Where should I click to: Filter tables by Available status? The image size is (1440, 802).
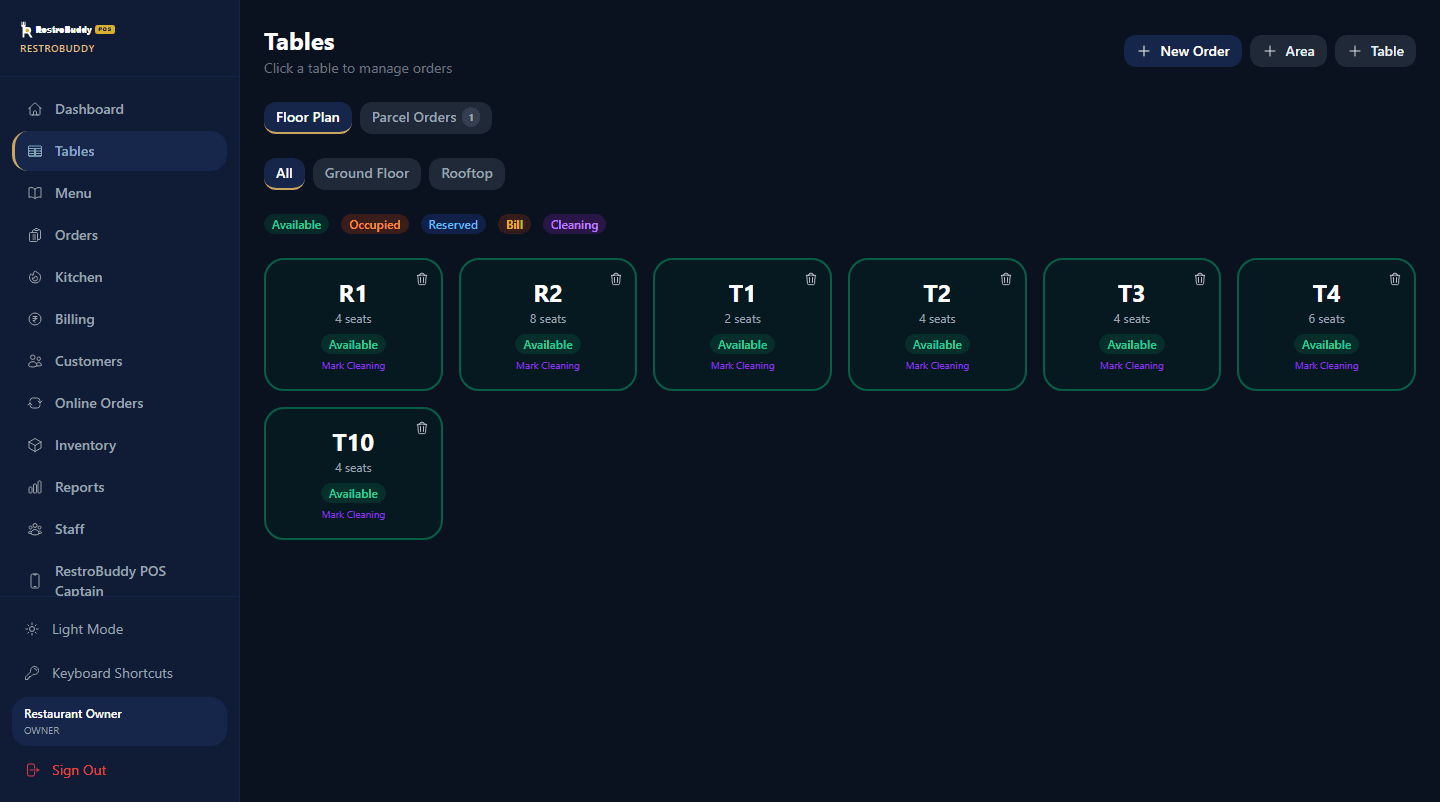coord(297,225)
